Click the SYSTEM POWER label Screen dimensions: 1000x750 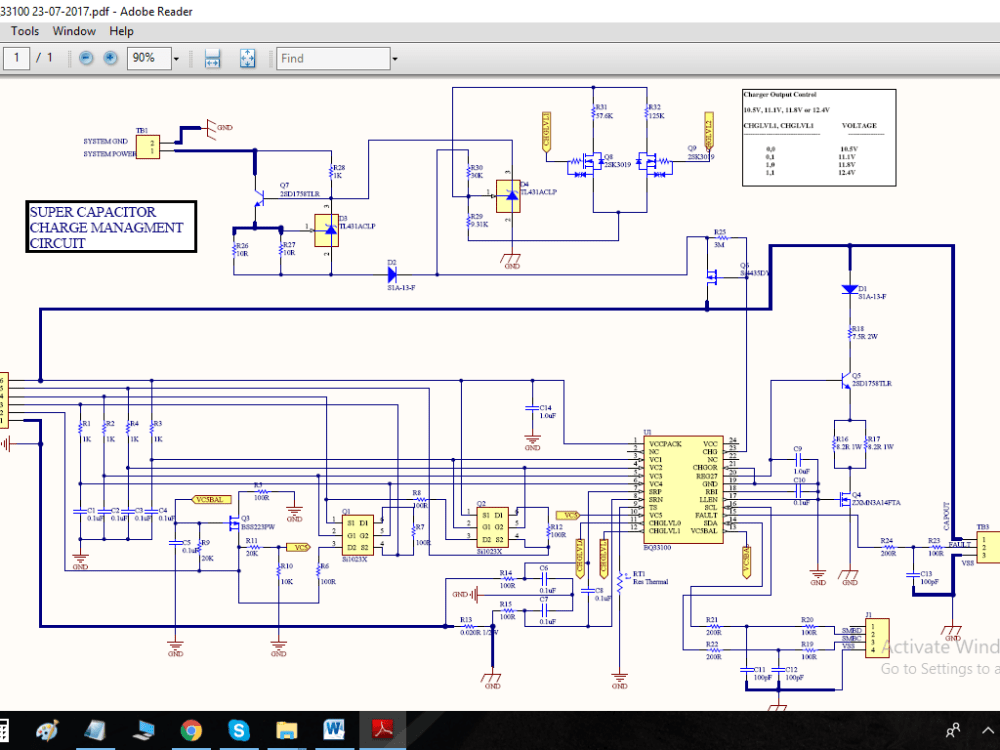(110, 154)
